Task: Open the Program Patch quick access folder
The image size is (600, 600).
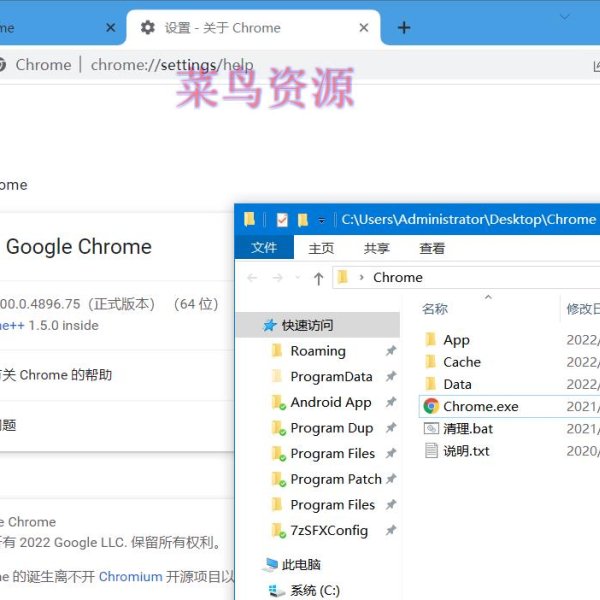Action: tap(336, 479)
